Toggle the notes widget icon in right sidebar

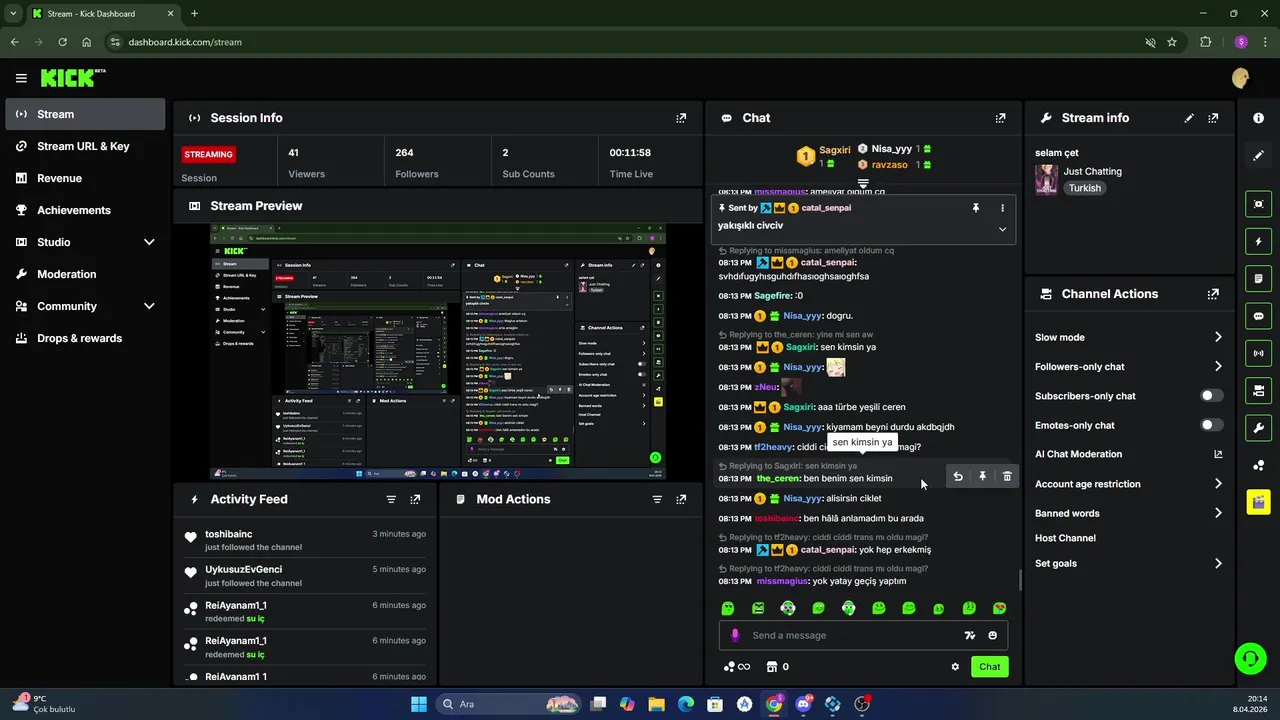[1258, 278]
